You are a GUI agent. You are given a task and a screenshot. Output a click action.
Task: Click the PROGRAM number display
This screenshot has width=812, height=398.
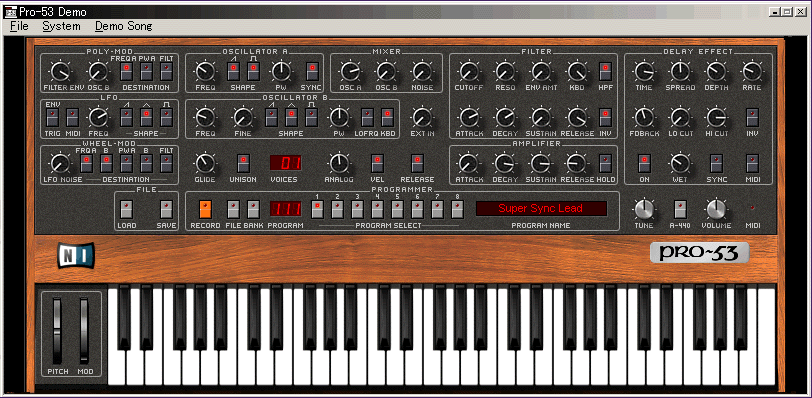click(x=285, y=209)
